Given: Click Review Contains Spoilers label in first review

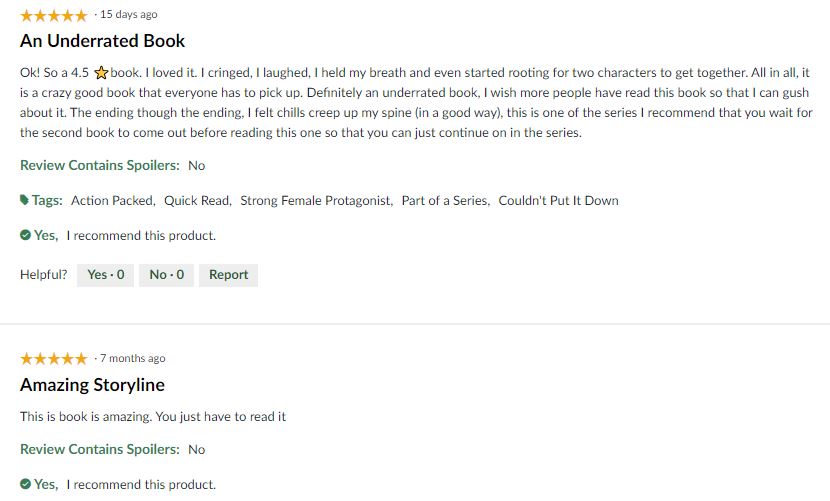Looking at the screenshot, I should click(100, 165).
